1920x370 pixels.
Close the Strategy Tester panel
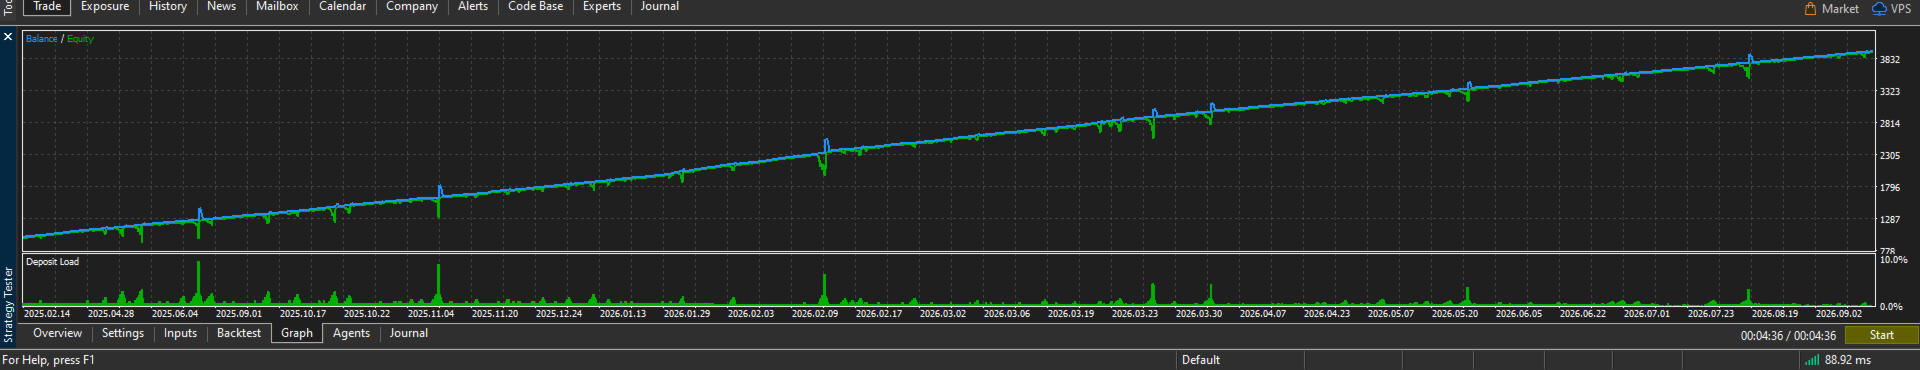pyautogui.click(x=8, y=37)
